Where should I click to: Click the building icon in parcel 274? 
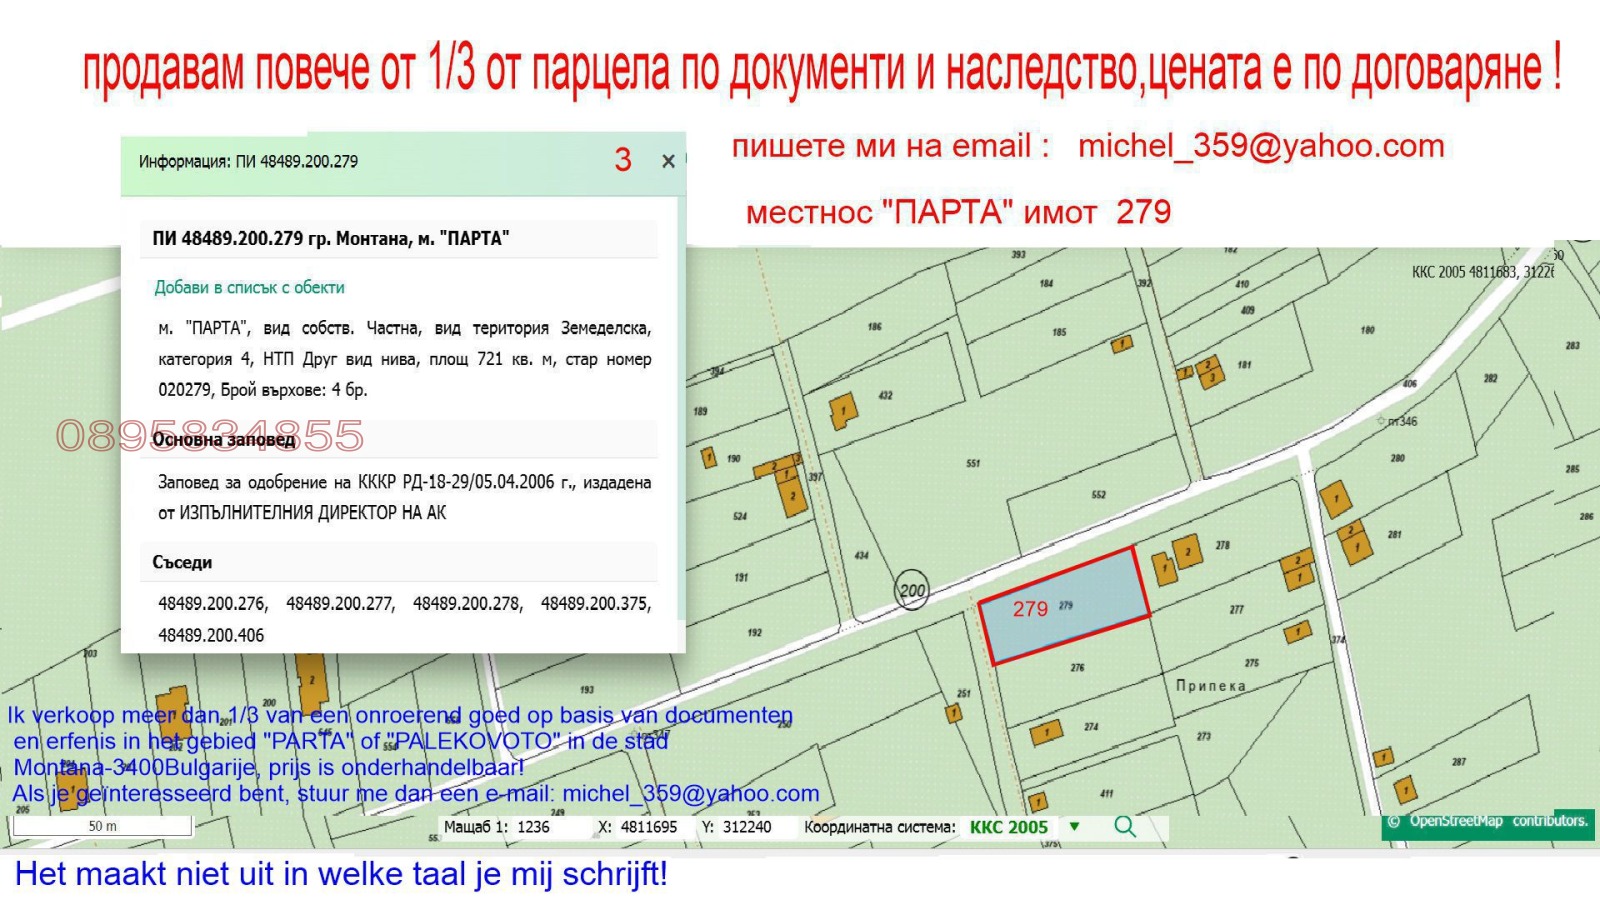pos(1046,733)
